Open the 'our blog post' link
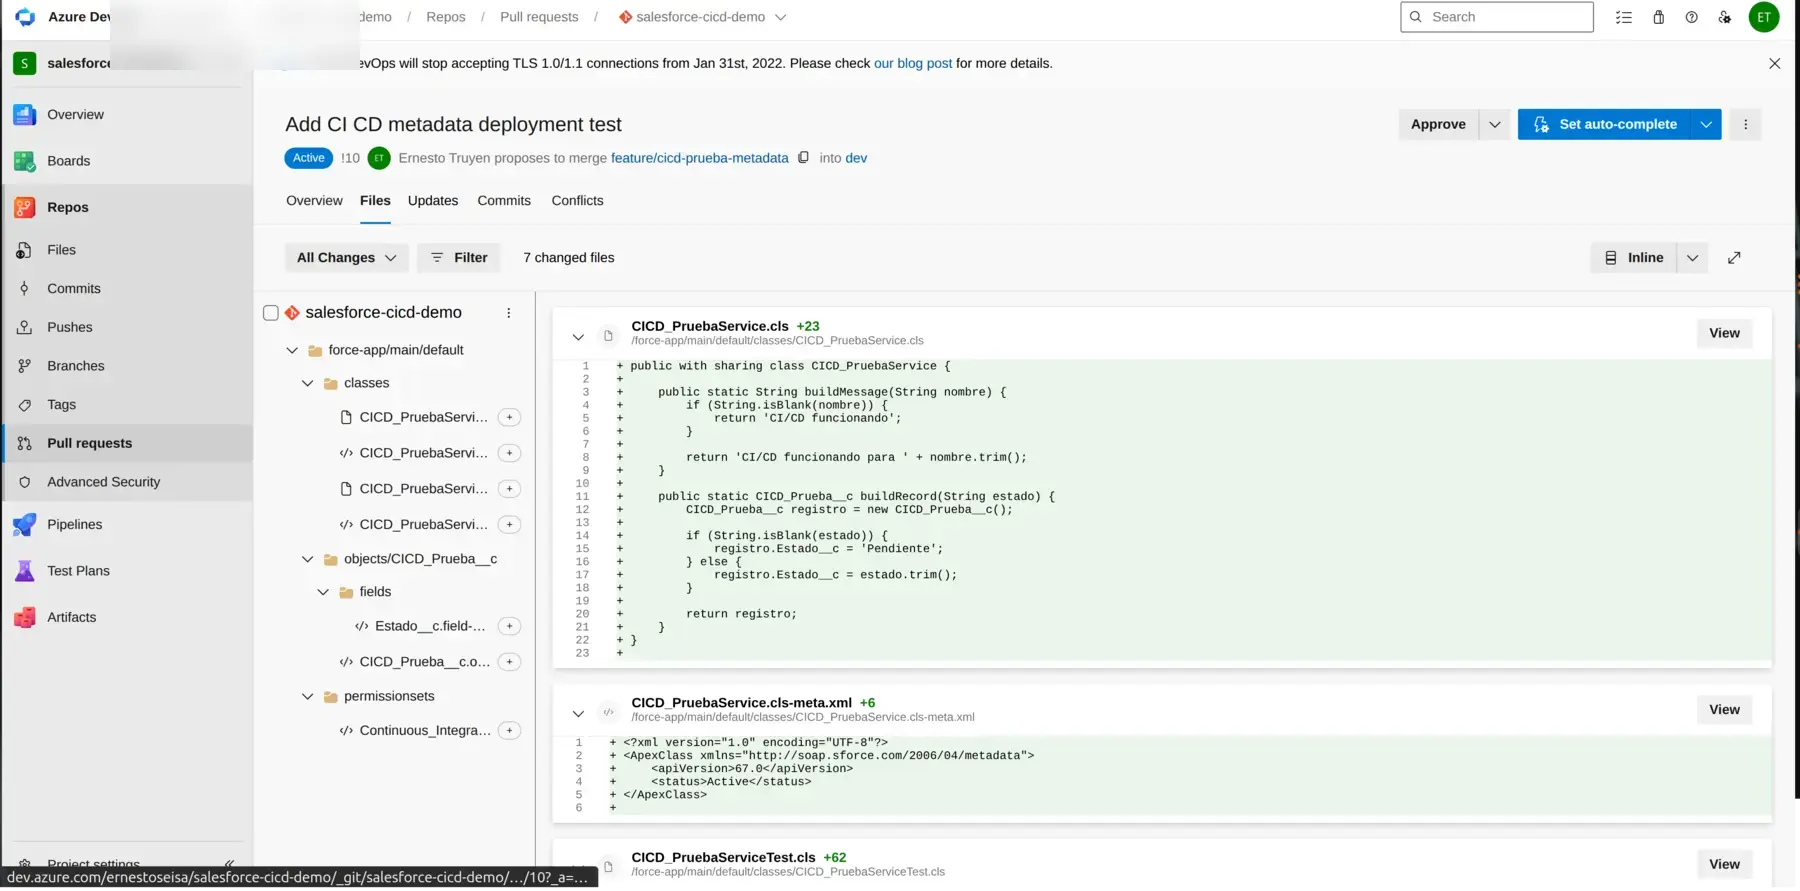Image resolution: width=1800 pixels, height=891 pixels. pyautogui.click(x=913, y=64)
